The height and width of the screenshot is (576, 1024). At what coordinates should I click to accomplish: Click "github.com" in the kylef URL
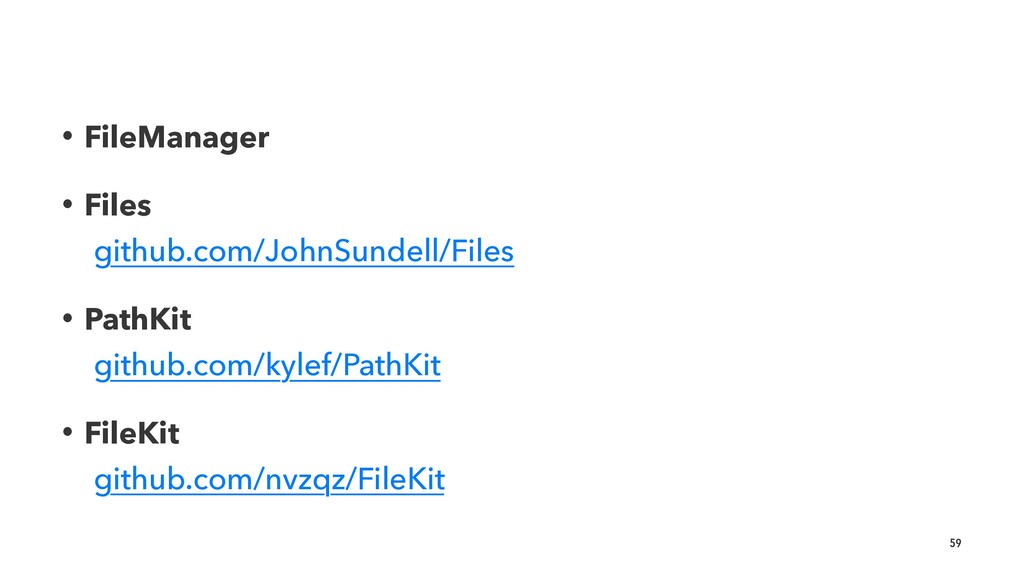175,366
